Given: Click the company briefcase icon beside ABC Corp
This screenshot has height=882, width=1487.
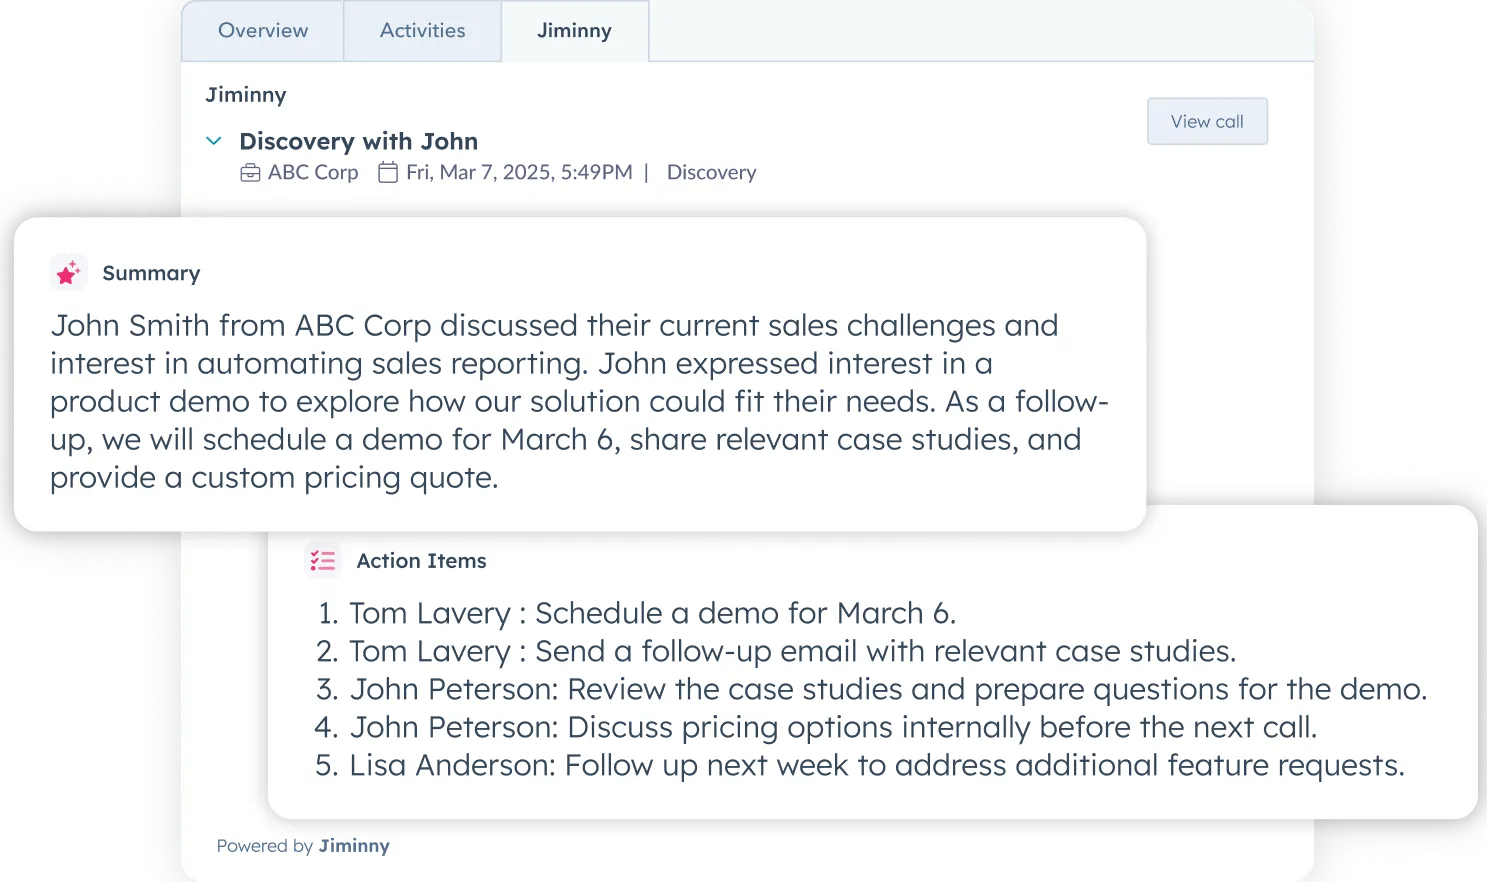Looking at the screenshot, I should click(x=251, y=172).
